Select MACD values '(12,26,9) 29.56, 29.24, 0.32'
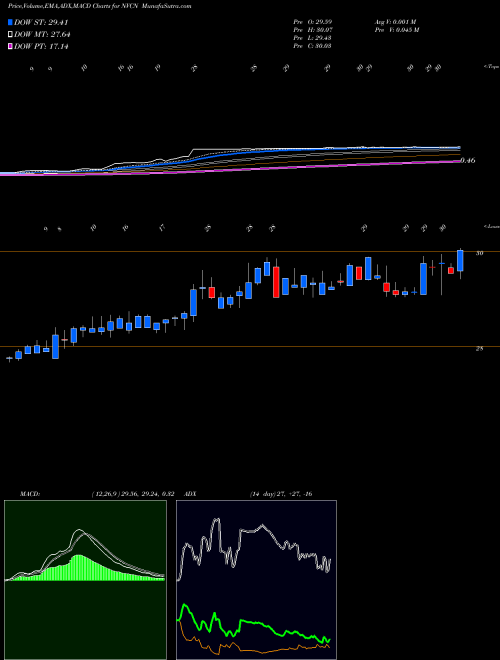This screenshot has width=500, height=660. pos(132,494)
